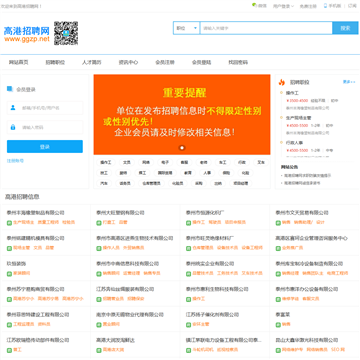Click green icon under 南京中原无锡物业代理有限公司
Image resolution: width=360 pixels, height=360 pixels.
[x=99, y=324]
